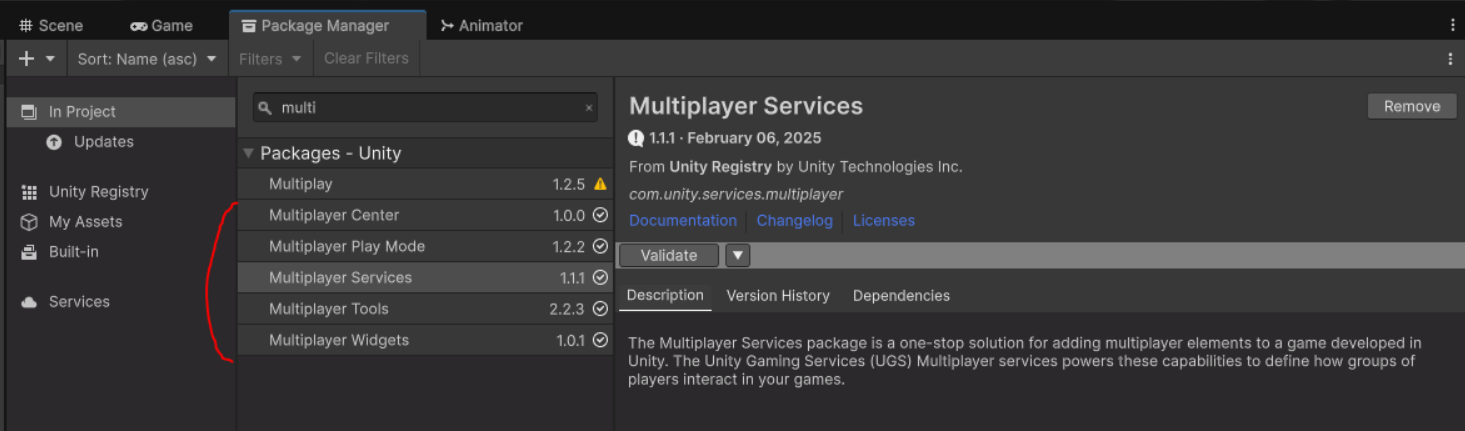Open the Dependencies tab
Viewport: 1465px width, 431px height.
(x=901, y=295)
